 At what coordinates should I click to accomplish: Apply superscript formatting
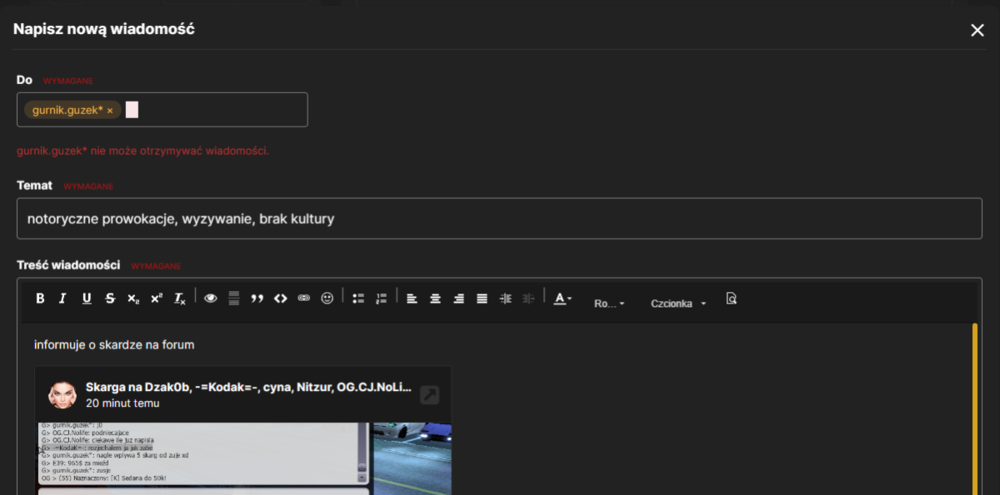pos(156,299)
